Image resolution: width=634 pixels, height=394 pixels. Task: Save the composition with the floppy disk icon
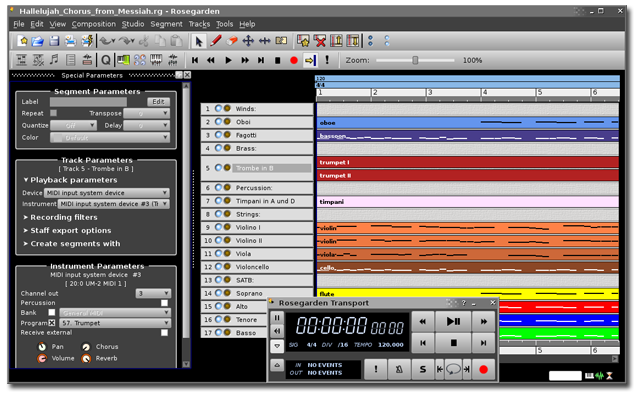point(54,41)
